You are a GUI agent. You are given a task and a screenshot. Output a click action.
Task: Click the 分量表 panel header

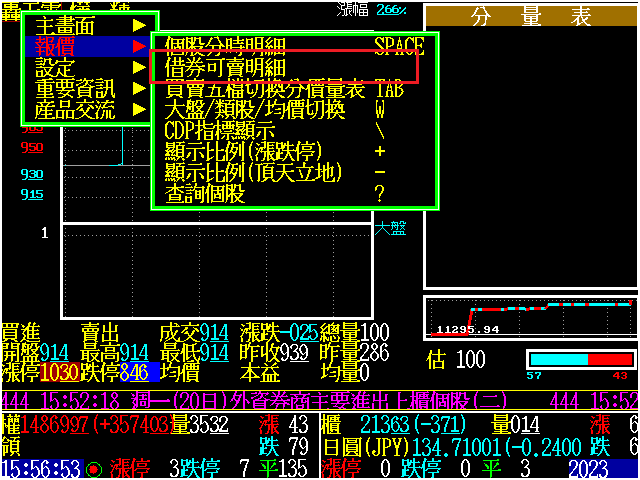[530, 18]
